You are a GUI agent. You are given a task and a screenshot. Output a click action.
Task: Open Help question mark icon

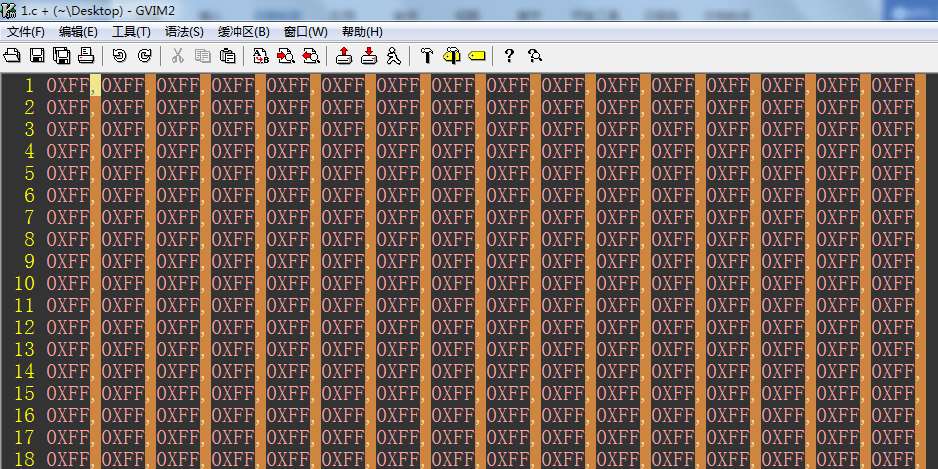tap(509, 56)
